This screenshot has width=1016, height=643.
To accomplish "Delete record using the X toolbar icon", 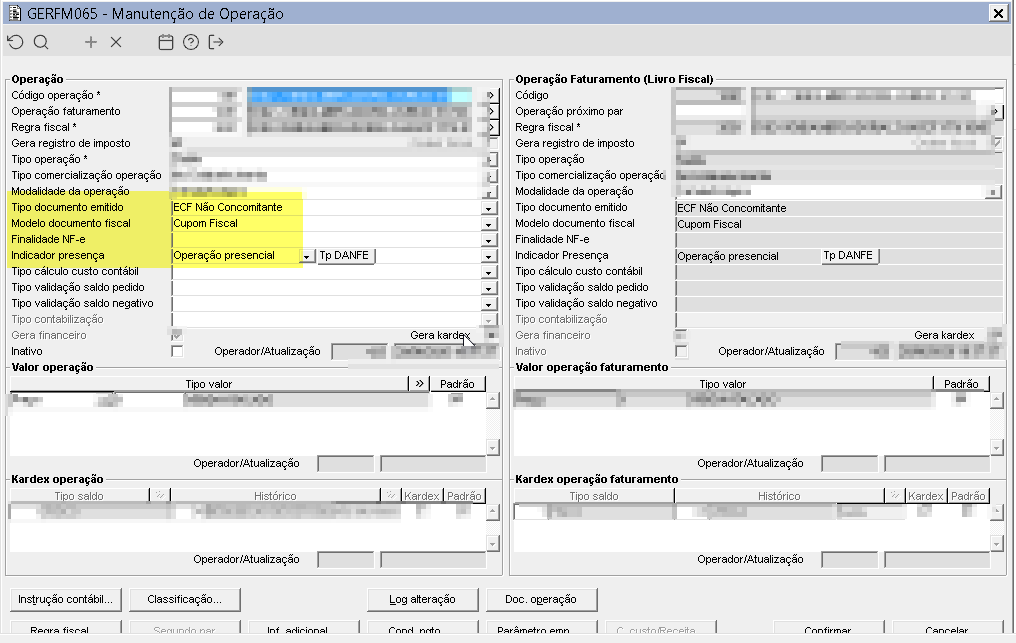I will click(116, 42).
